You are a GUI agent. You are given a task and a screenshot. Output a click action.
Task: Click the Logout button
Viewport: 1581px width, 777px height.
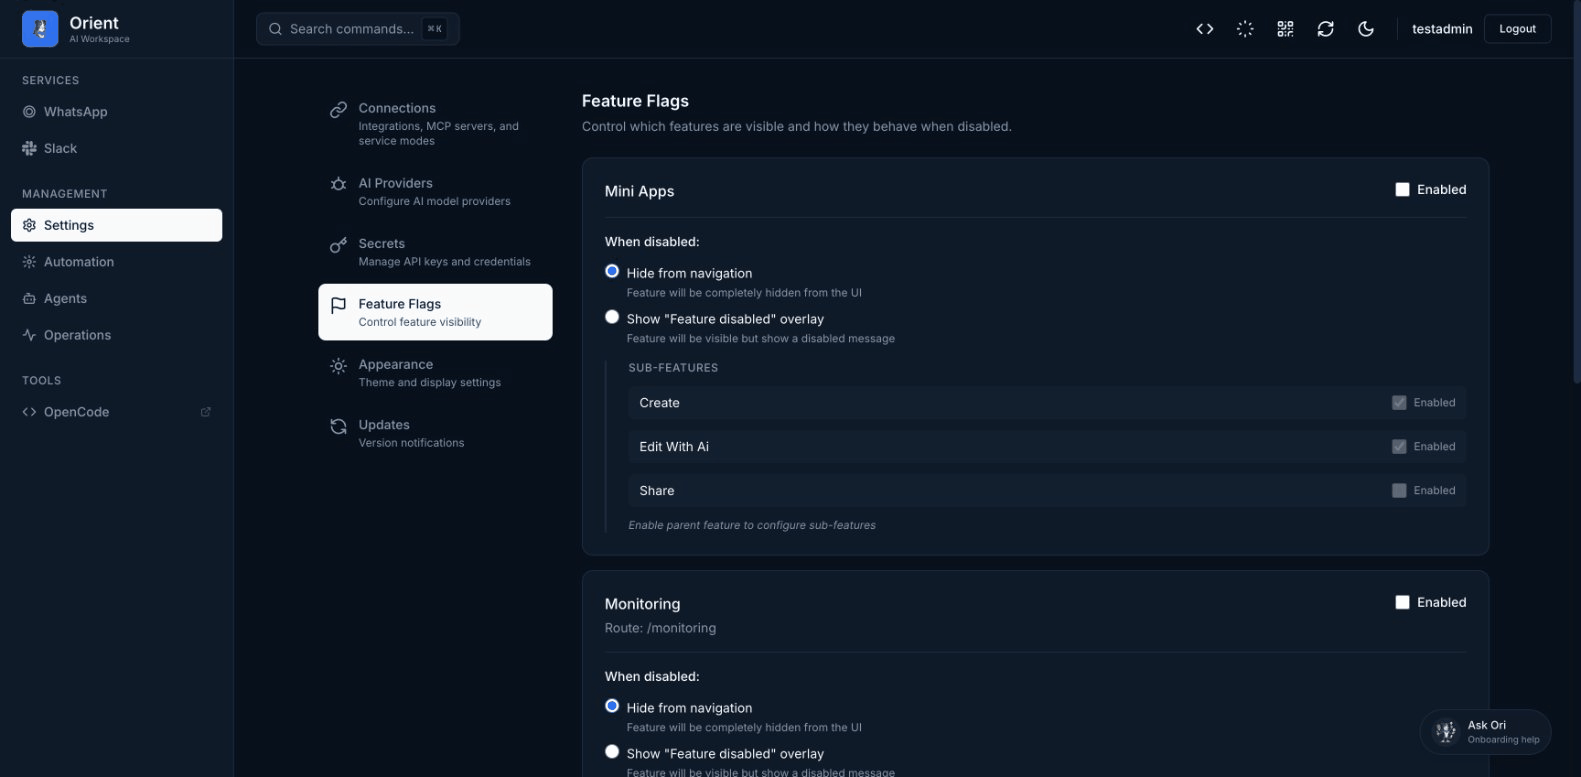pyautogui.click(x=1516, y=29)
